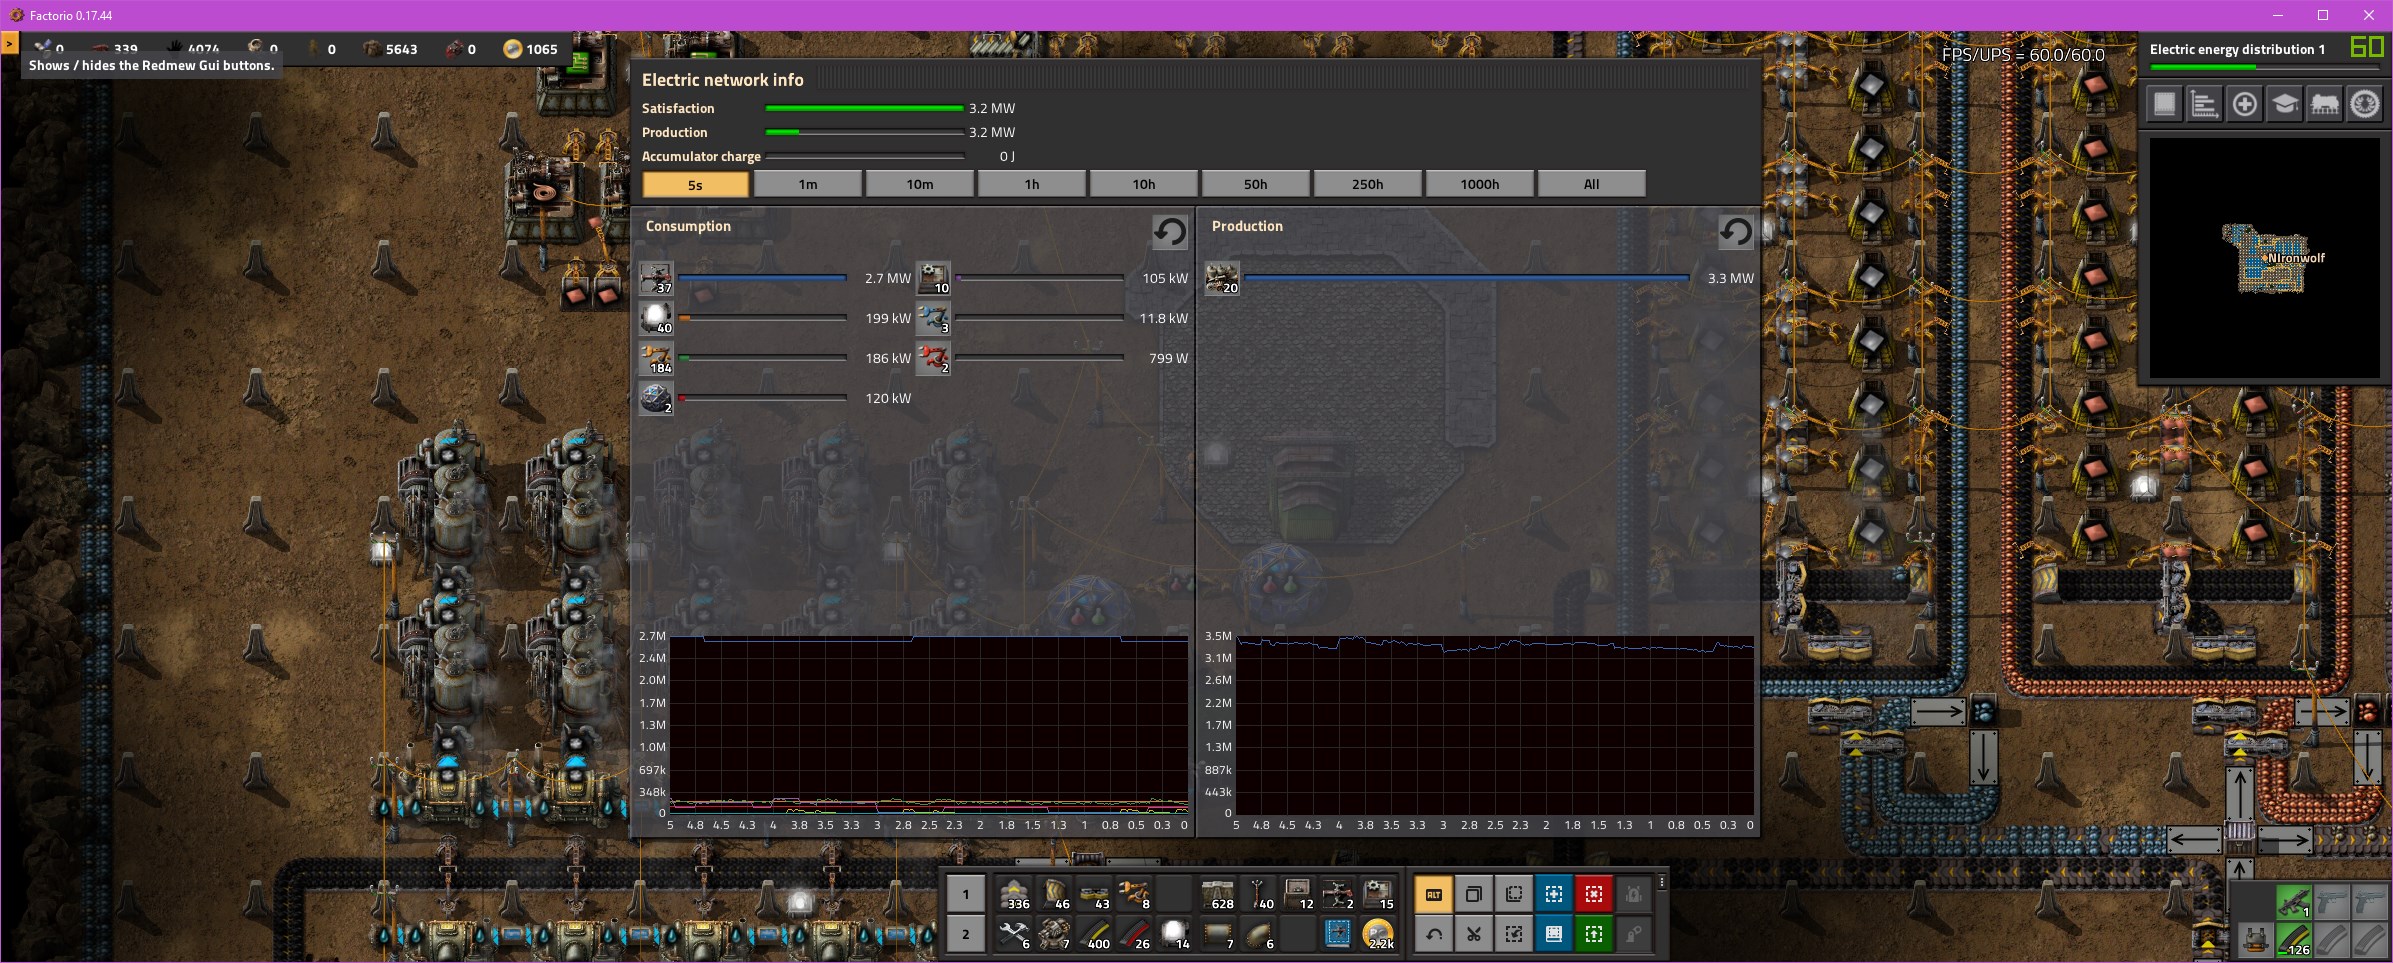The width and height of the screenshot is (2393, 963).
Task: Click the long-handed inserter consumption icon (2)
Action: pyautogui.click(x=934, y=358)
